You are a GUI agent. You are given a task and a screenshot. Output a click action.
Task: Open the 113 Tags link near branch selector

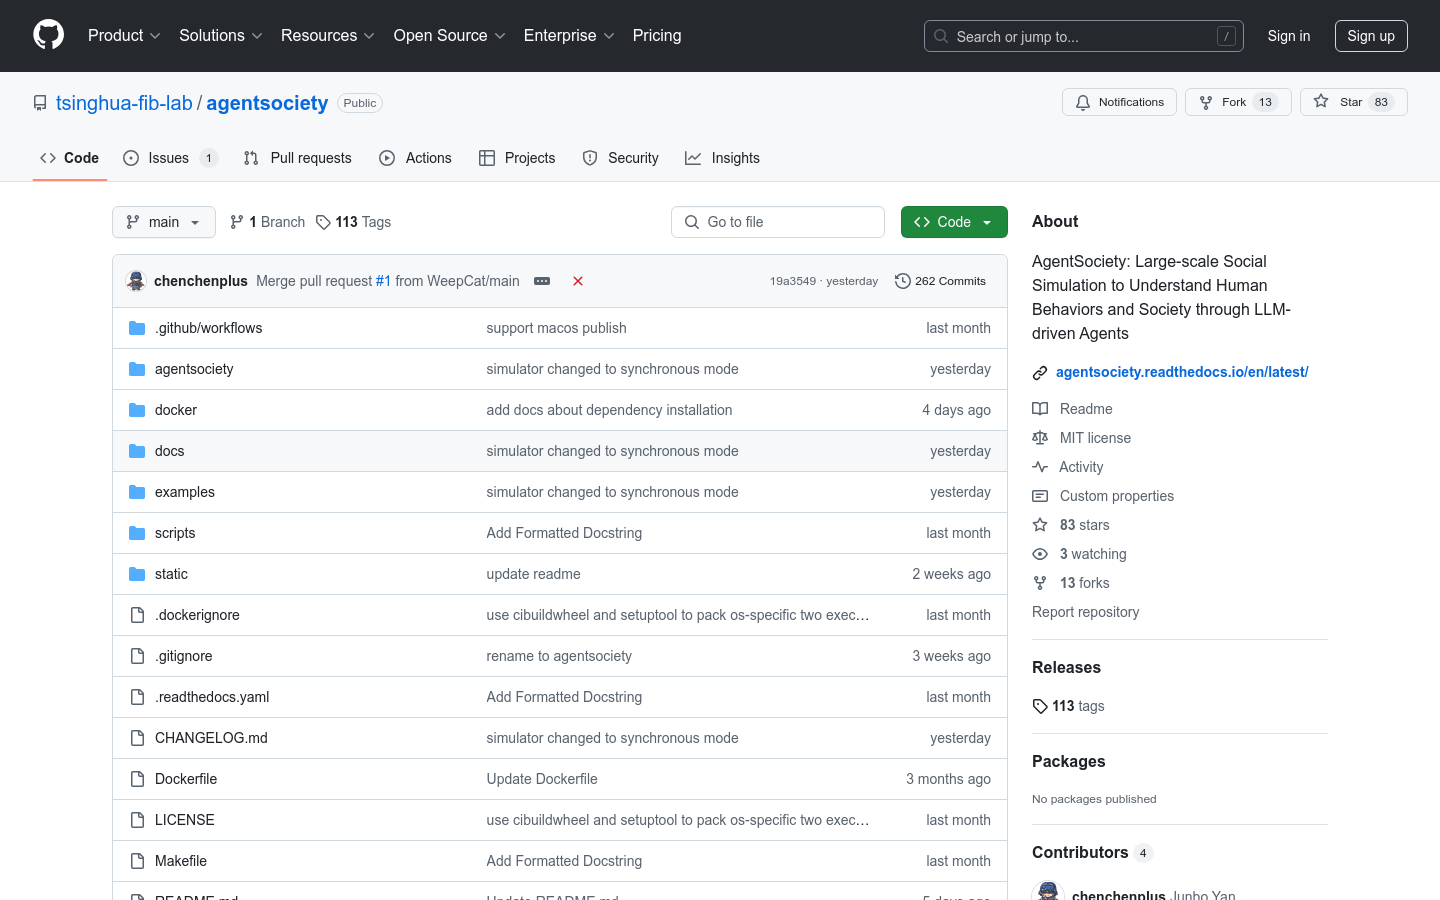[353, 222]
